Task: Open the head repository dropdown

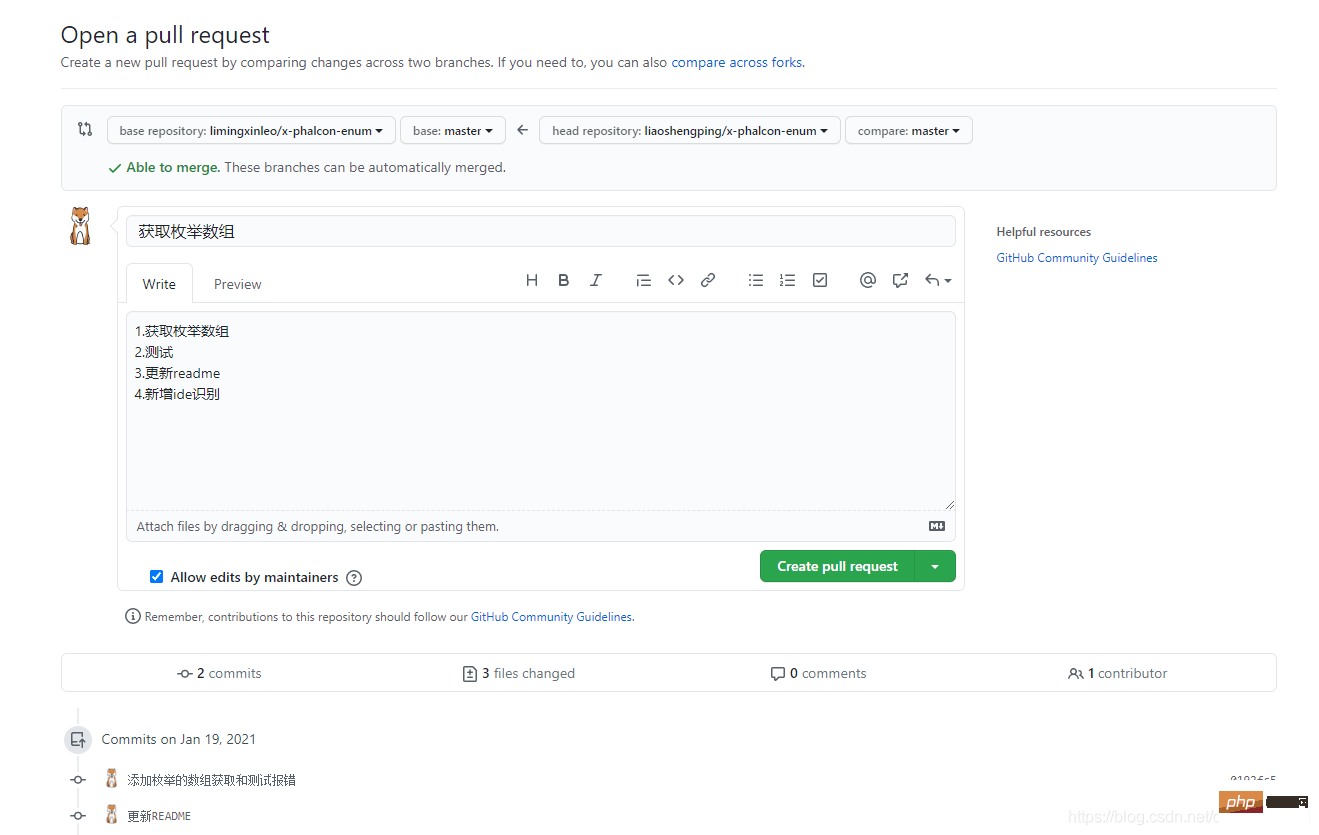Action: pyautogui.click(x=690, y=131)
